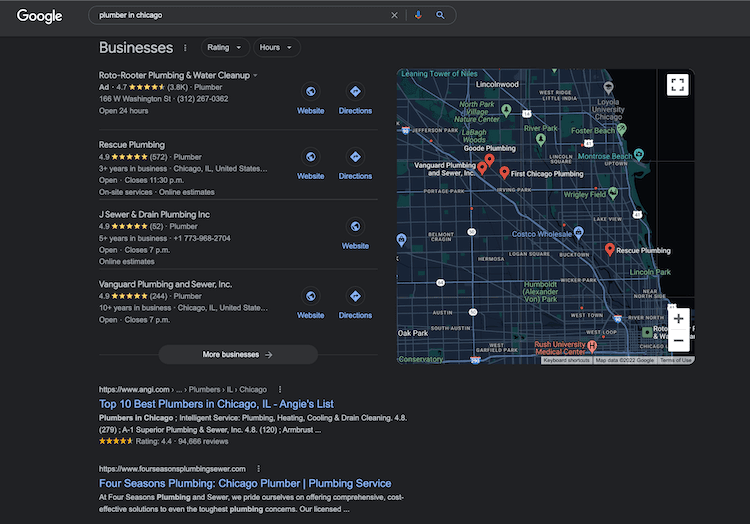The height and width of the screenshot is (524, 750).
Task: Click the magnifier search icon
Action: point(440,15)
